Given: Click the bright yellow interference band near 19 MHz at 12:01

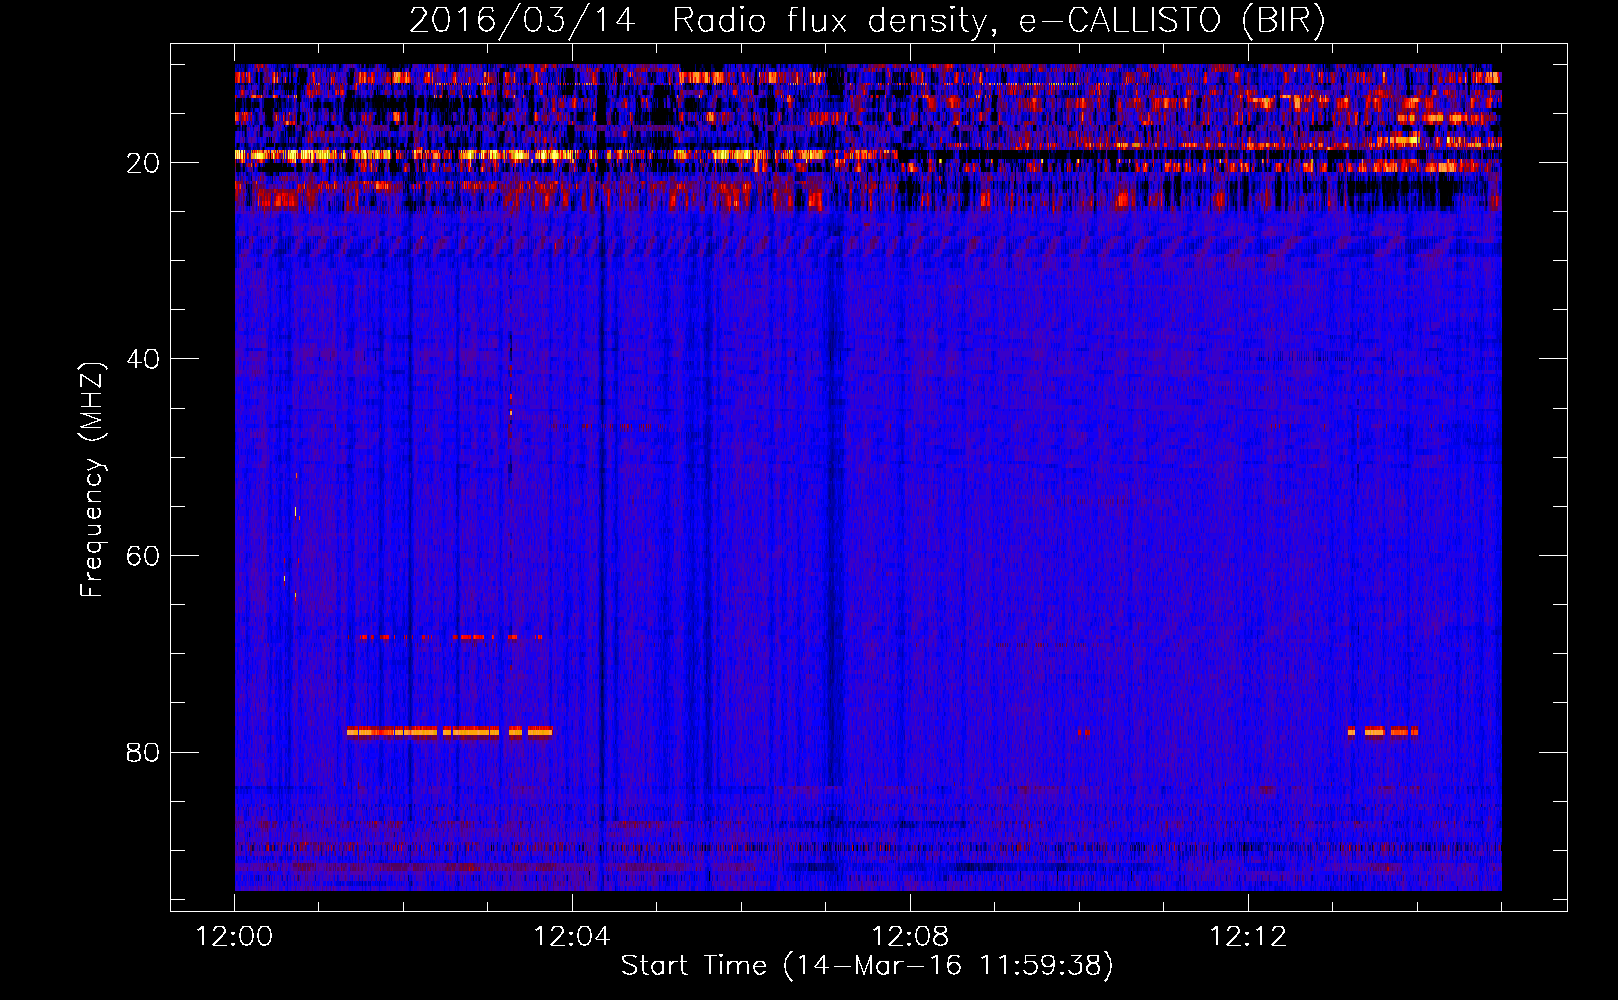Looking at the screenshot, I should click(315, 155).
